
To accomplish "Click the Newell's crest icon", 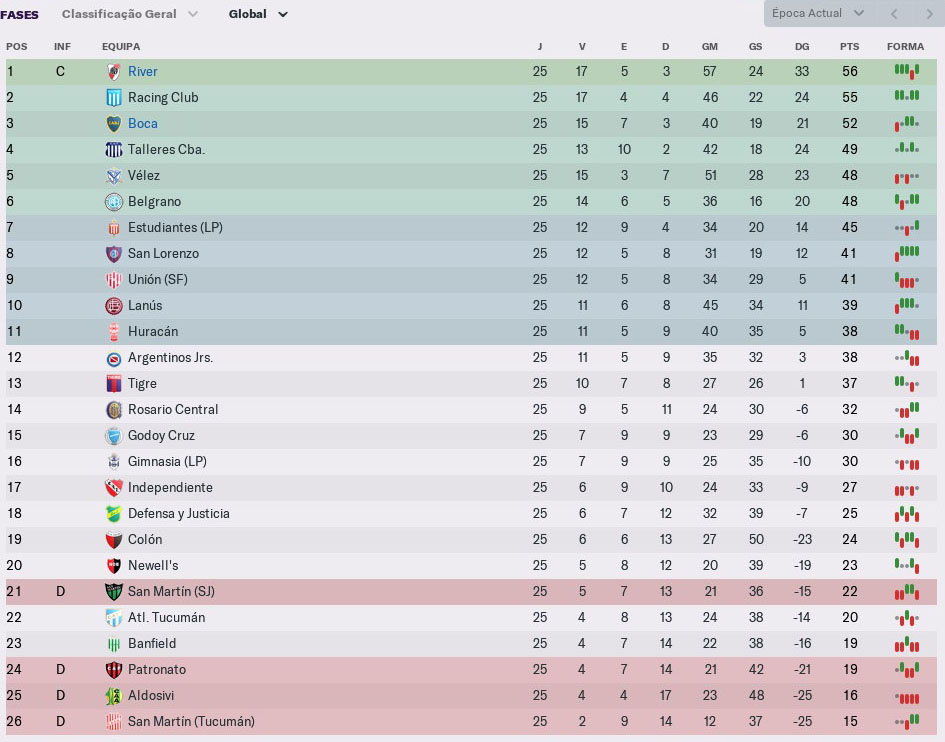I will [113, 565].
